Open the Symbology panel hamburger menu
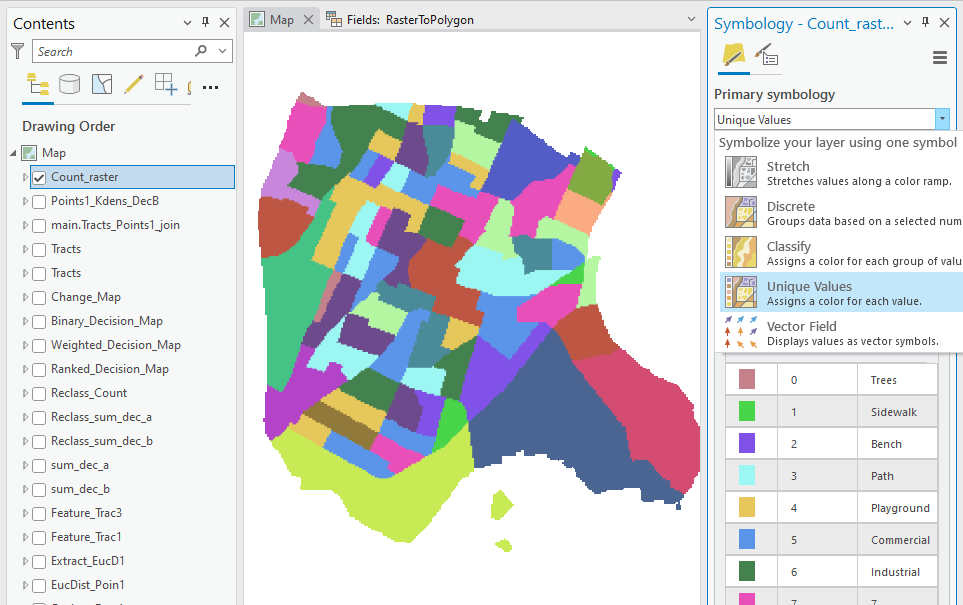Viewport: 963px width, 605px height. tap(939, 57)
